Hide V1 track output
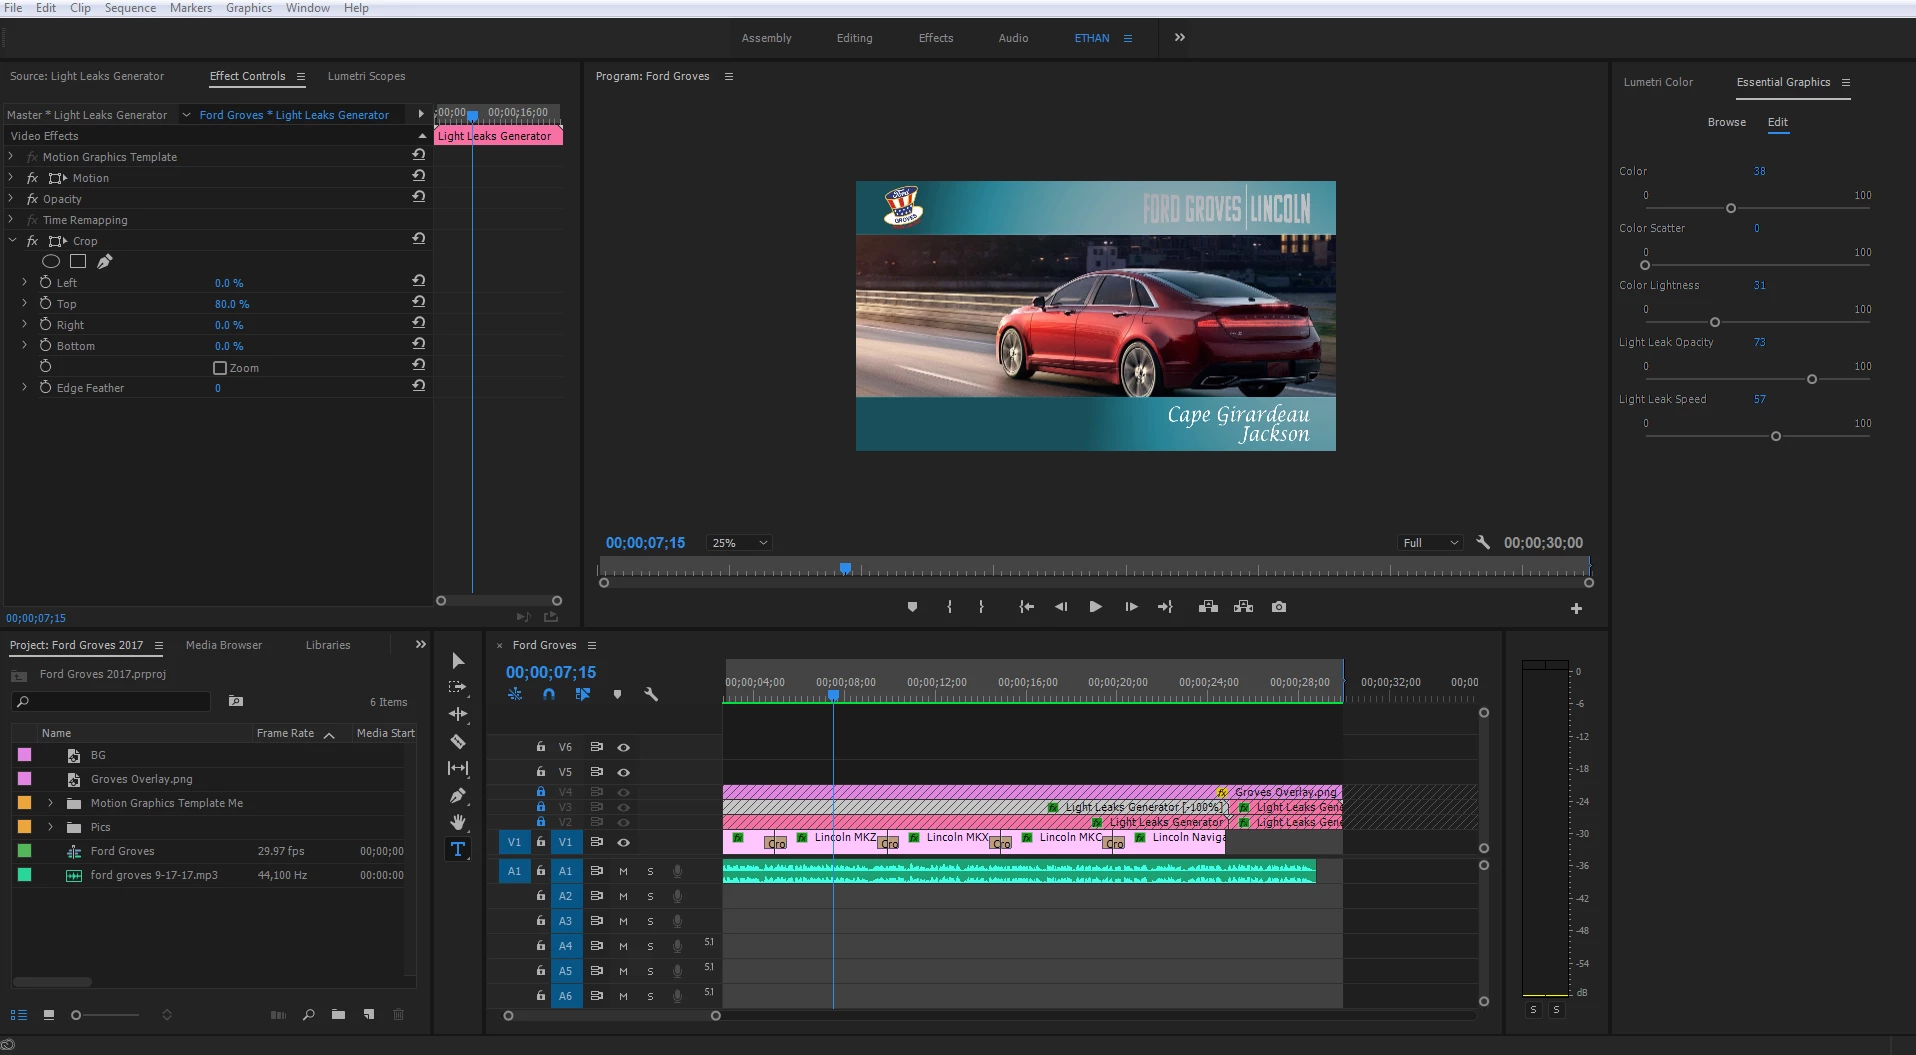 [x=624, y=842]
